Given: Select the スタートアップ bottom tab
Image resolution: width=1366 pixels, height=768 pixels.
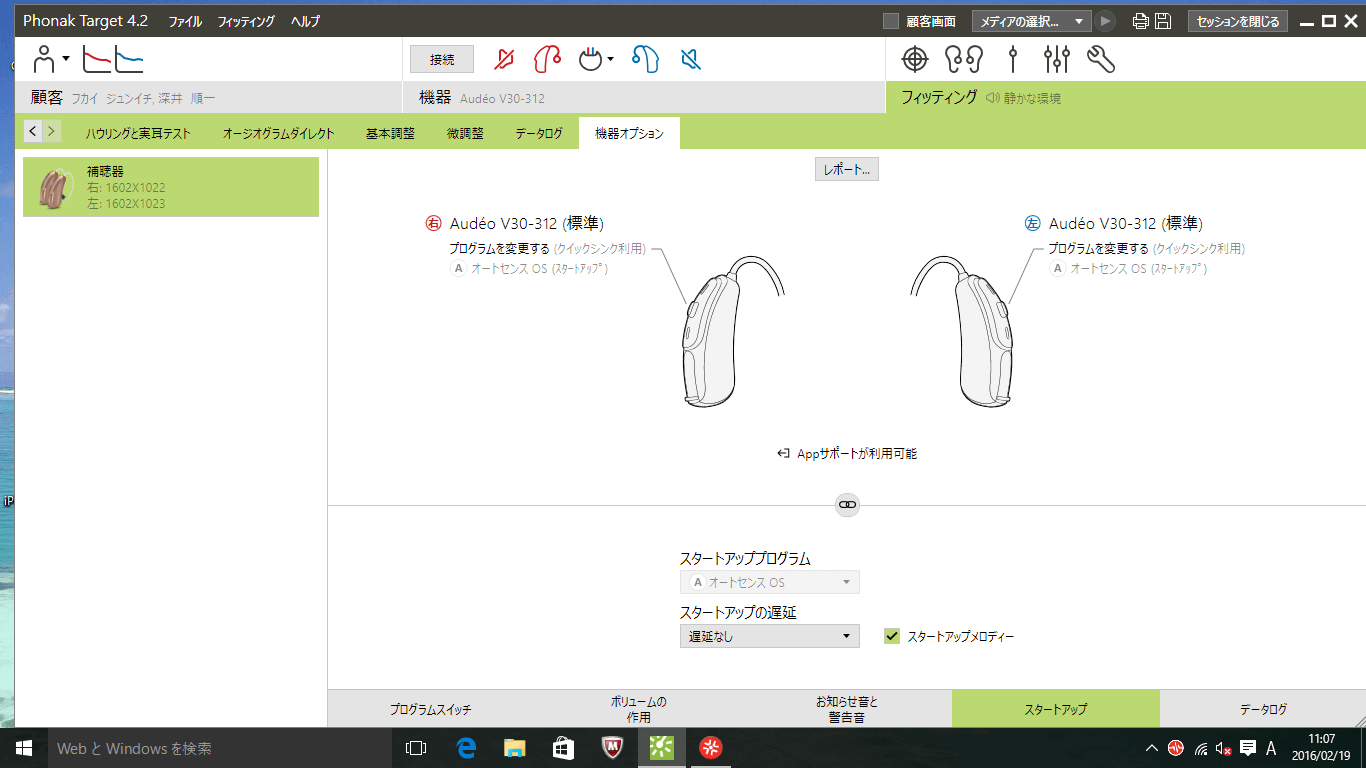Looking at the screenshot, I should (1055, 709).
